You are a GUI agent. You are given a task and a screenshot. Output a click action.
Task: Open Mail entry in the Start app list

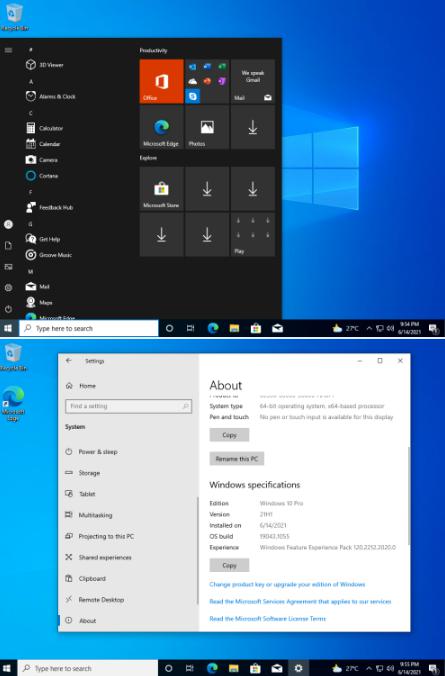coord(38,286)
